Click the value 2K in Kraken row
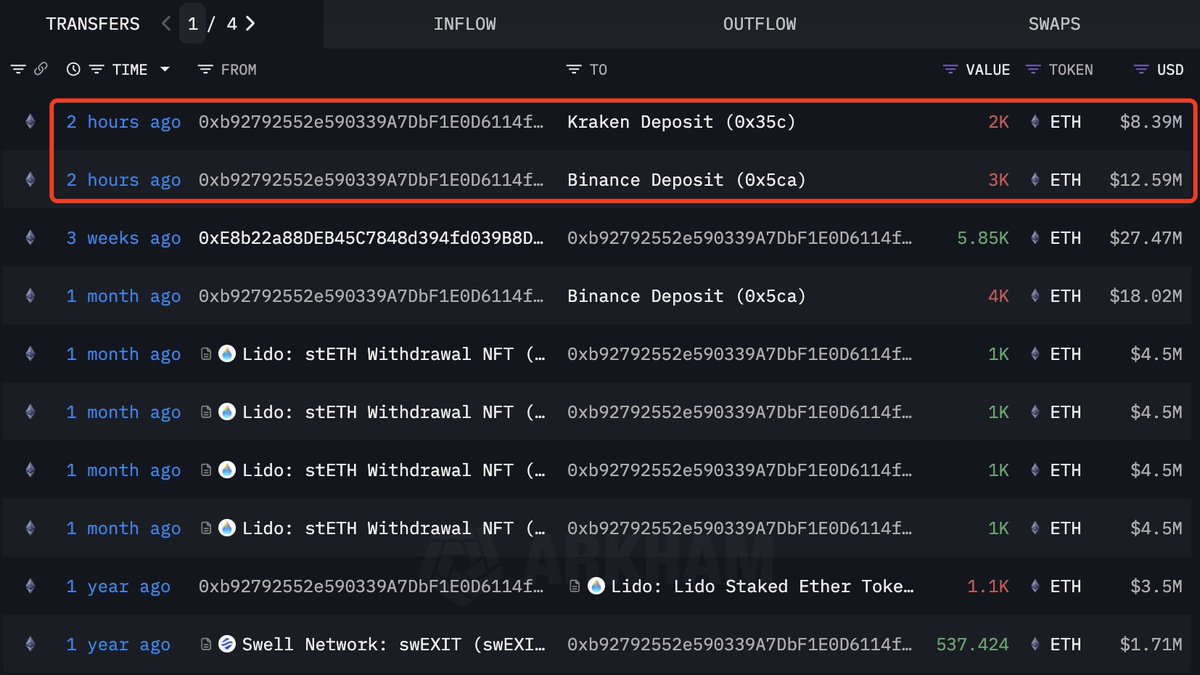This screenshot has height=675, width=1200. (999, 122)
